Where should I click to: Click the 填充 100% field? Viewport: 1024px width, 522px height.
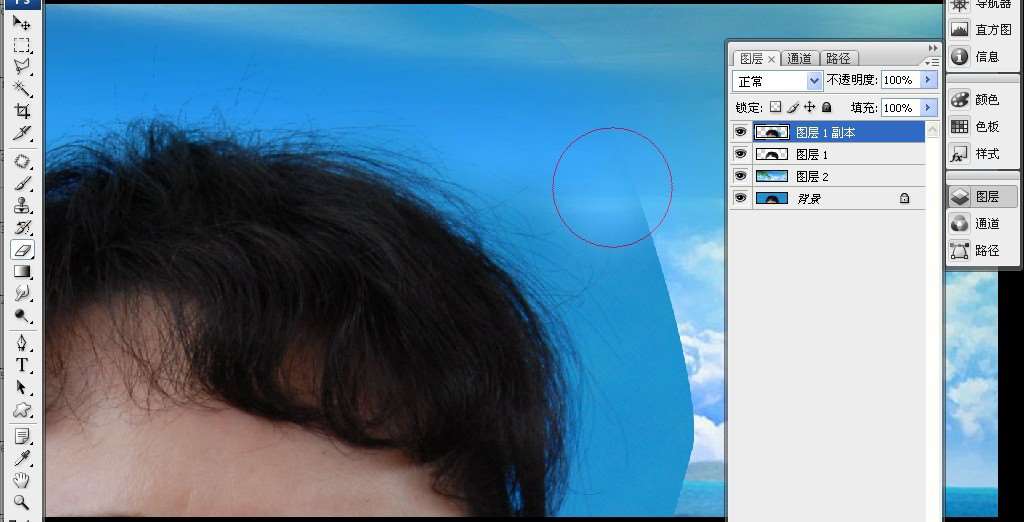[x=901, y=108]
